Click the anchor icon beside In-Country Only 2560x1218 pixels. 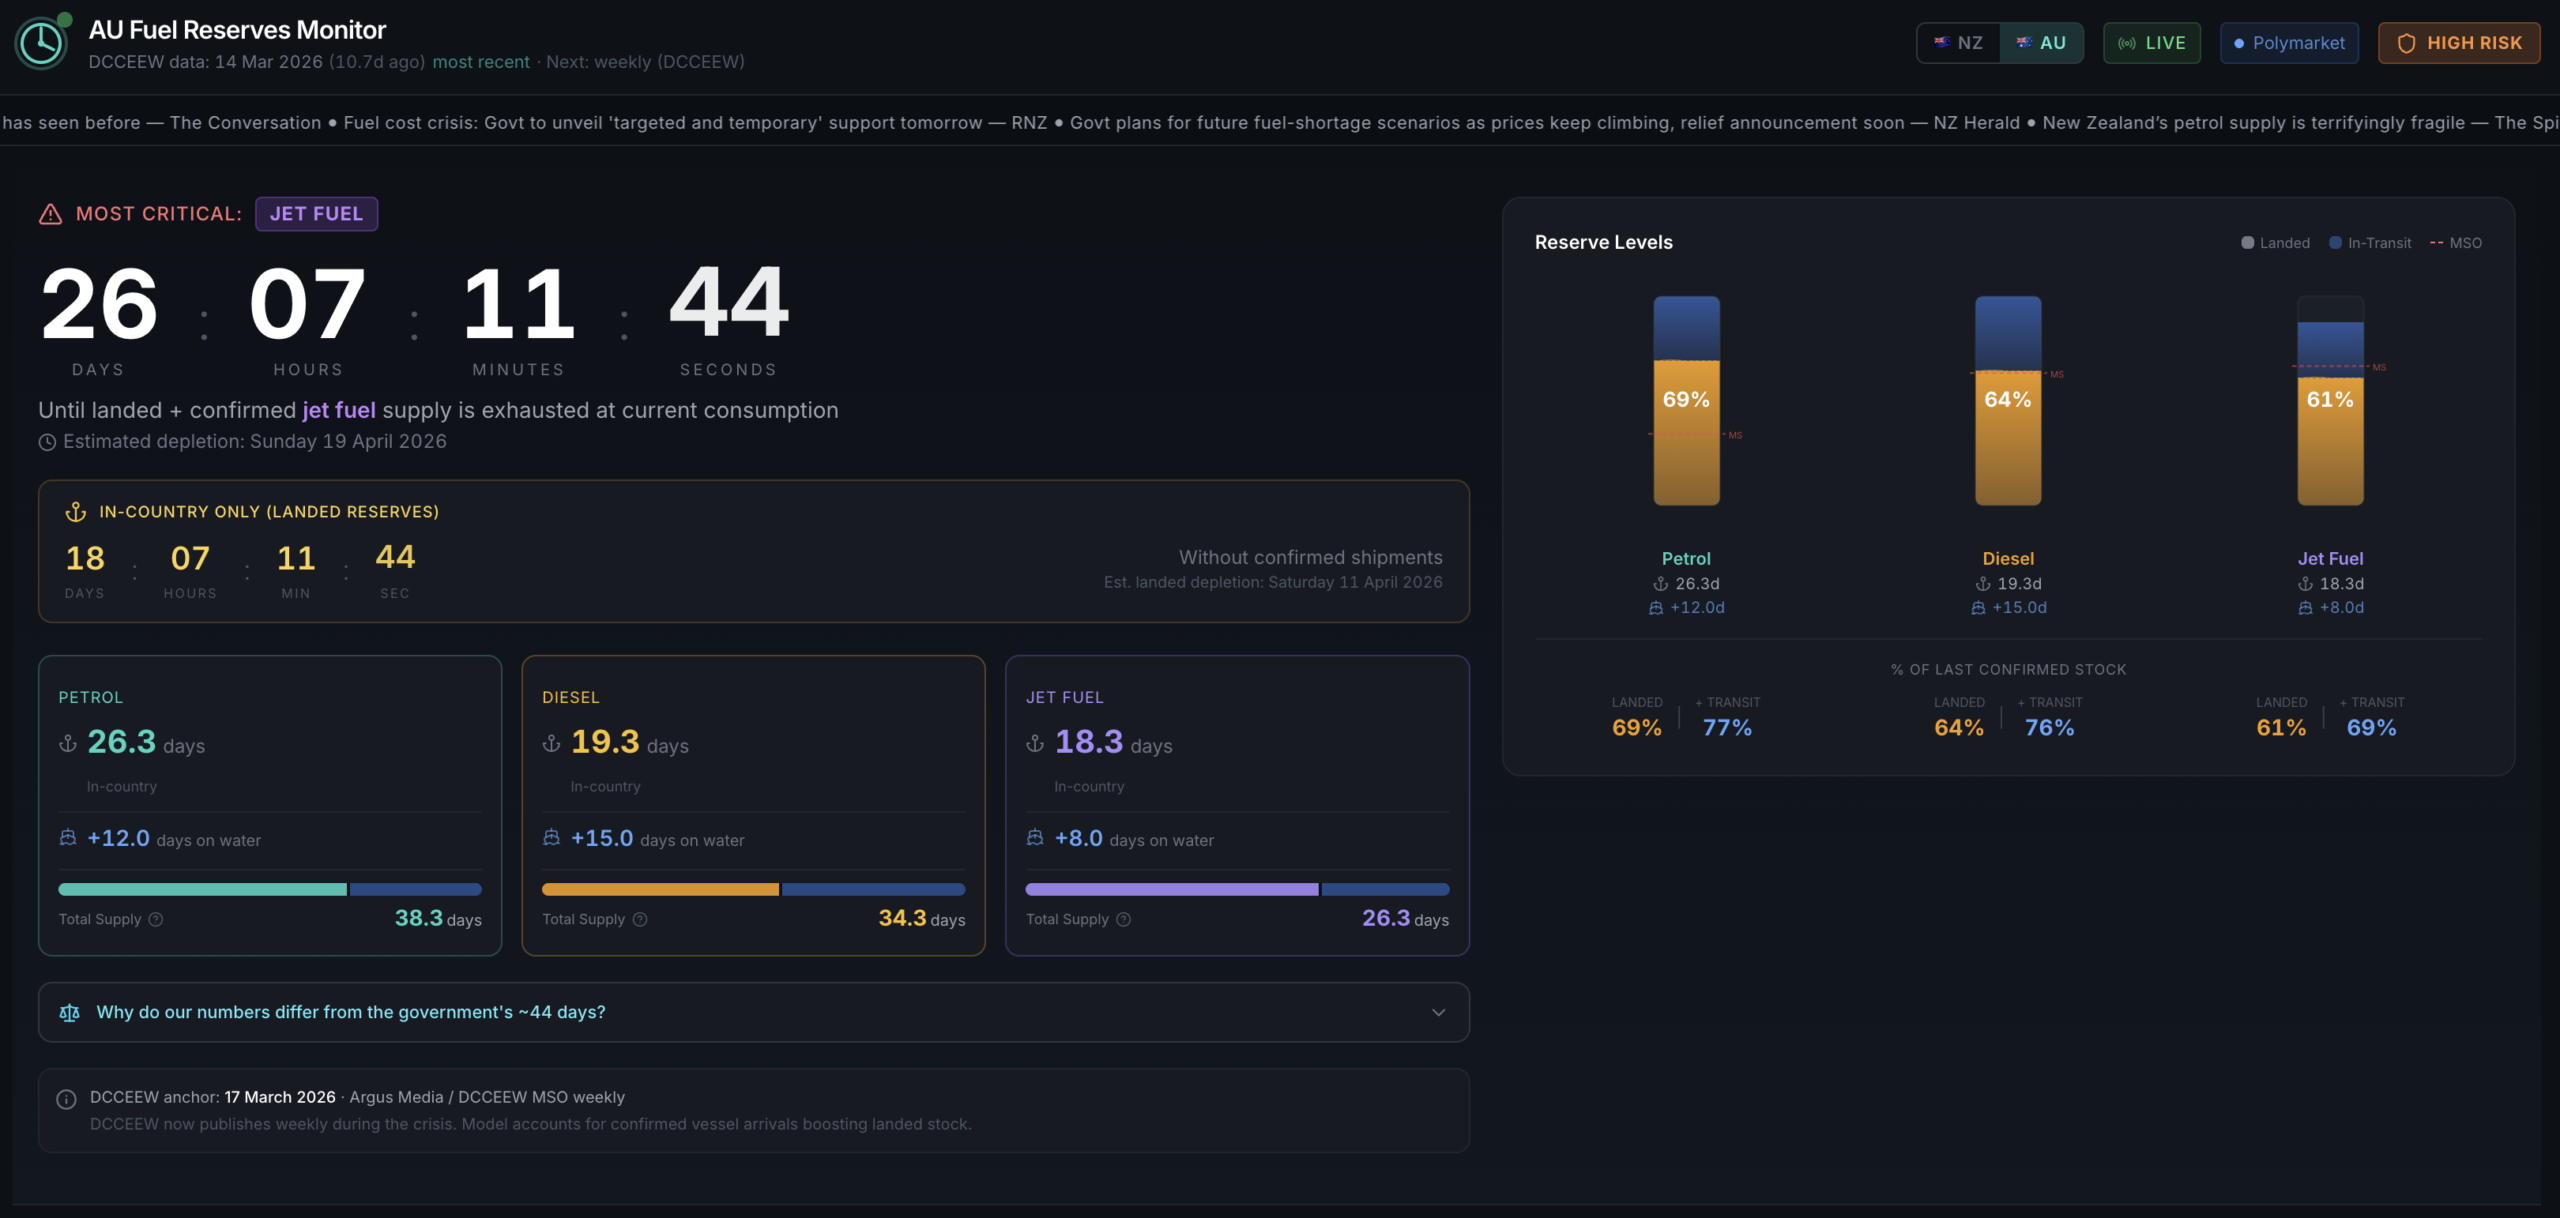point(76,512)
